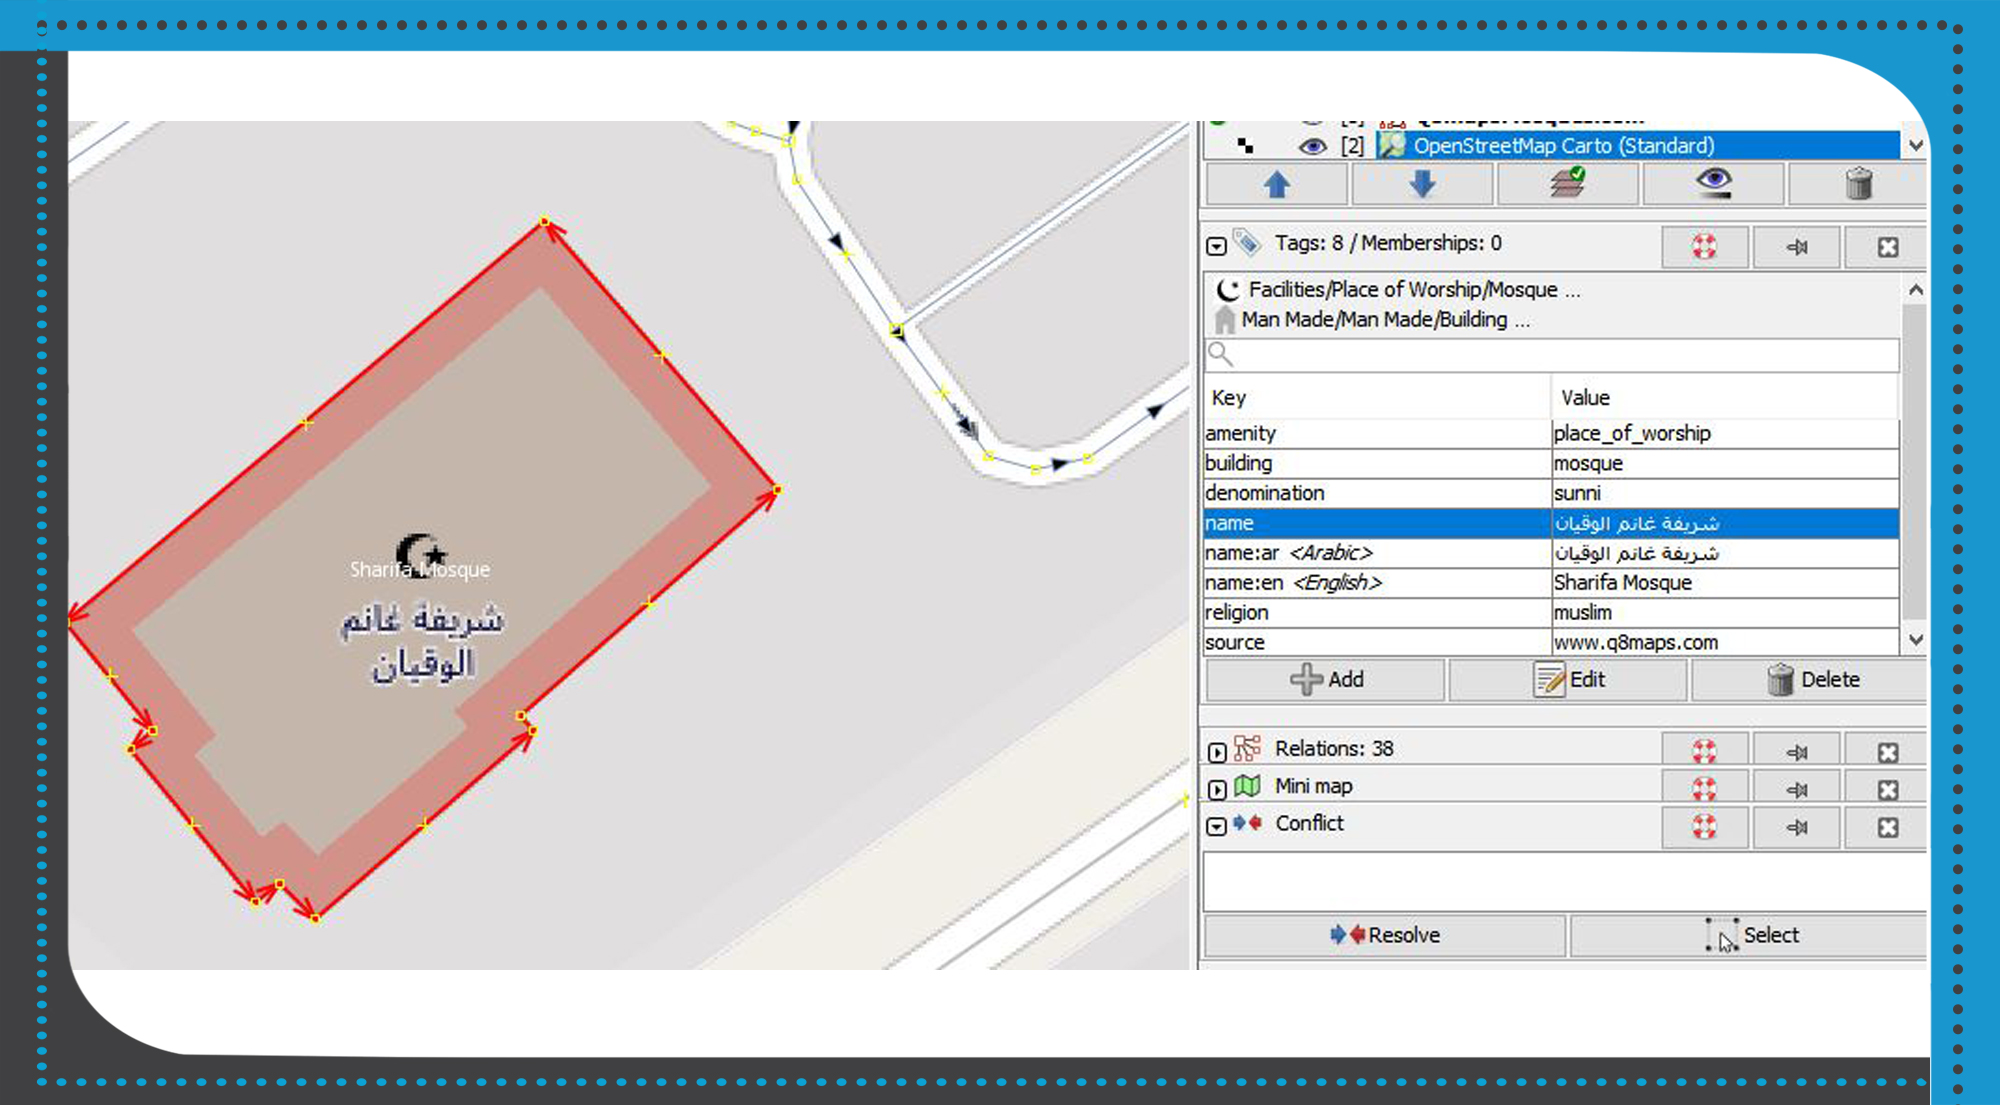Move layer up with blue up arrow
Image resolution: width=2000 pixels, height=1105 pixels.
pos(1277,184)
